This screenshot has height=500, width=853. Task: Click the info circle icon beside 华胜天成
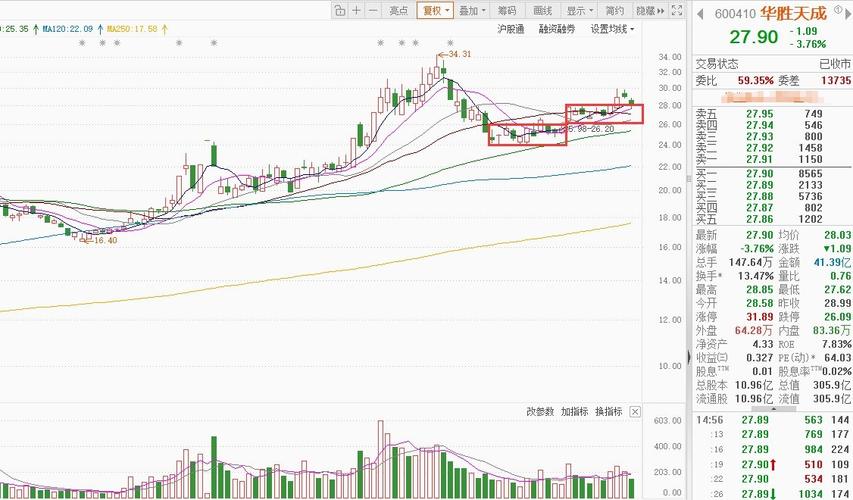(838, 9)
